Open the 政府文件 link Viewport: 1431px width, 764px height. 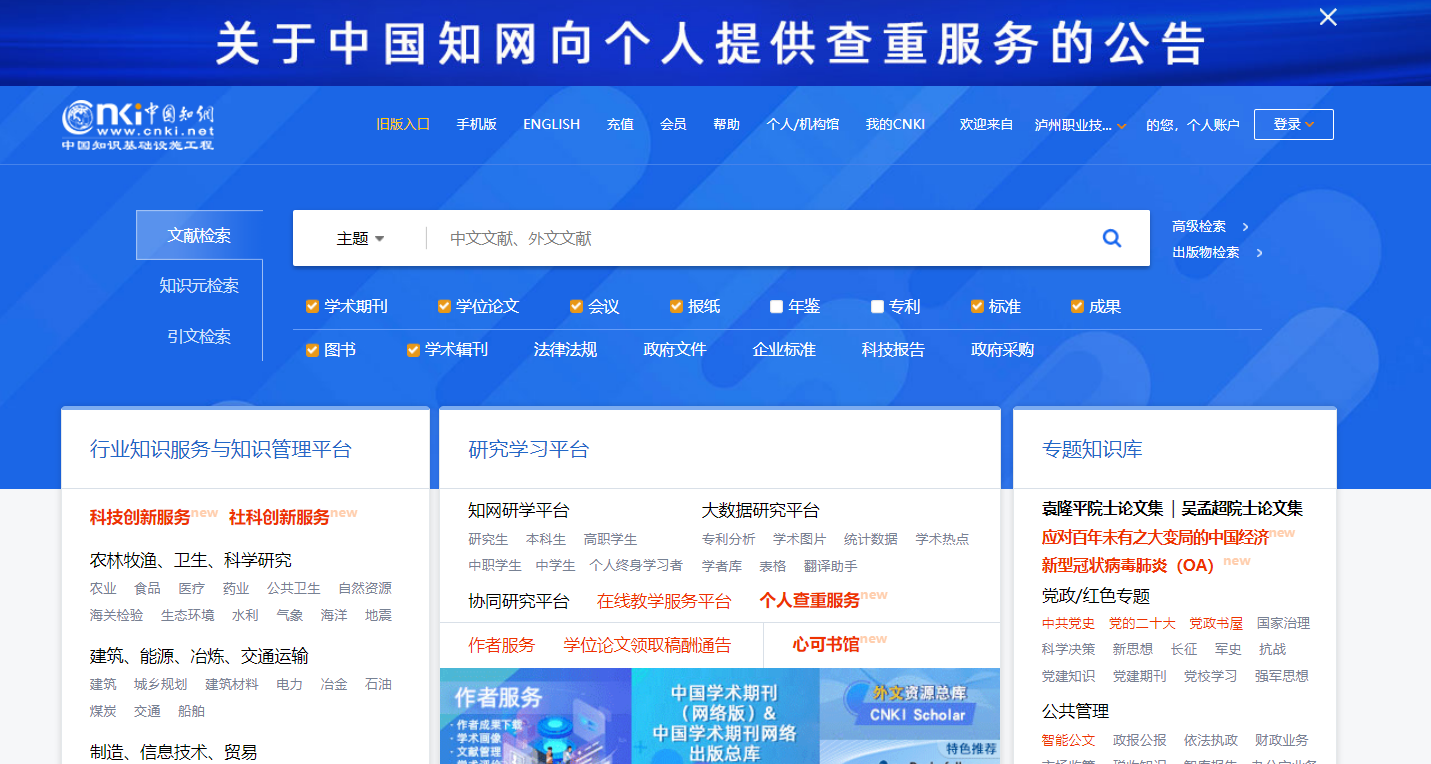(675, 350)
